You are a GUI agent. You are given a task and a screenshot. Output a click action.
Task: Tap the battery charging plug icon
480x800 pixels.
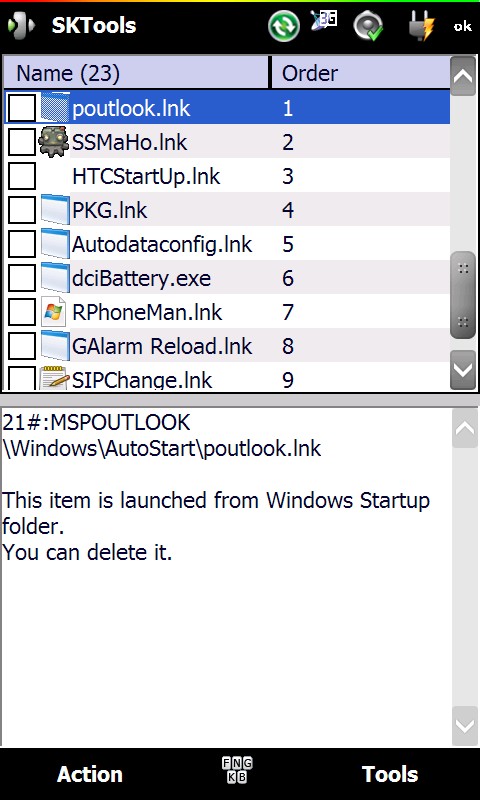pos(421,26)
